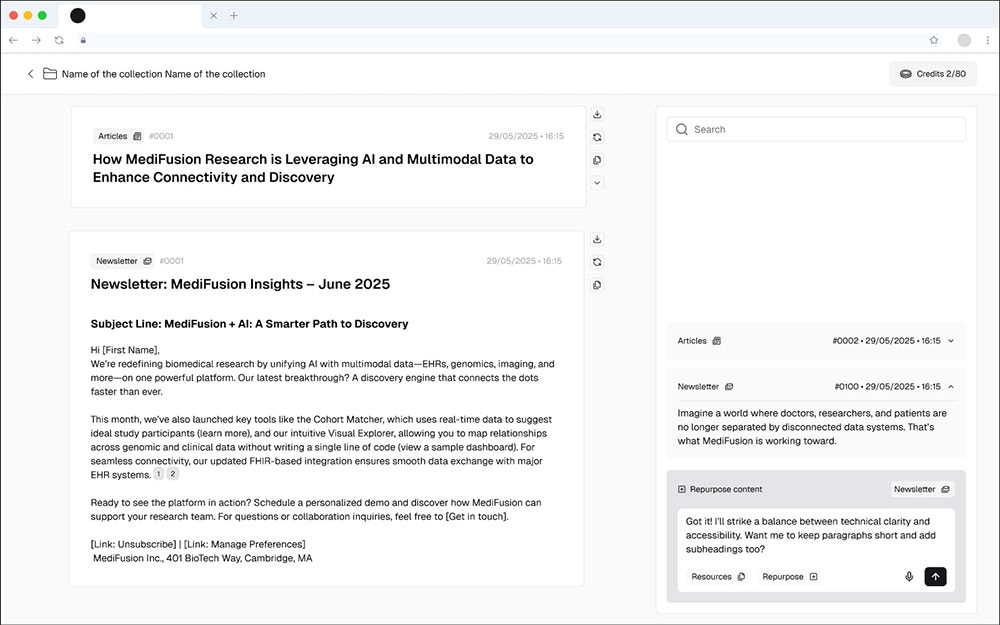Open the collection folder icon
The width and height of the screenshot is (1000, 625).
50,74
